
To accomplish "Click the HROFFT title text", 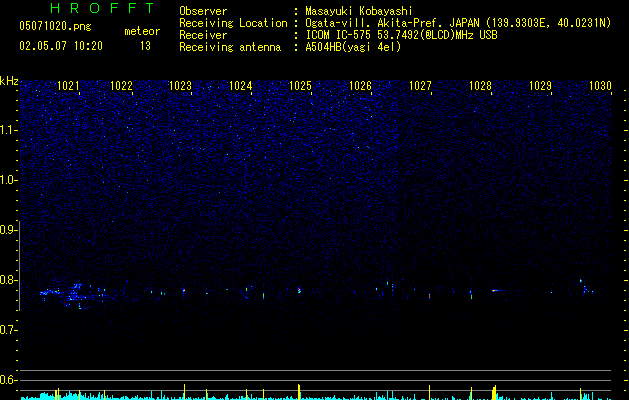I will [102, 8].
